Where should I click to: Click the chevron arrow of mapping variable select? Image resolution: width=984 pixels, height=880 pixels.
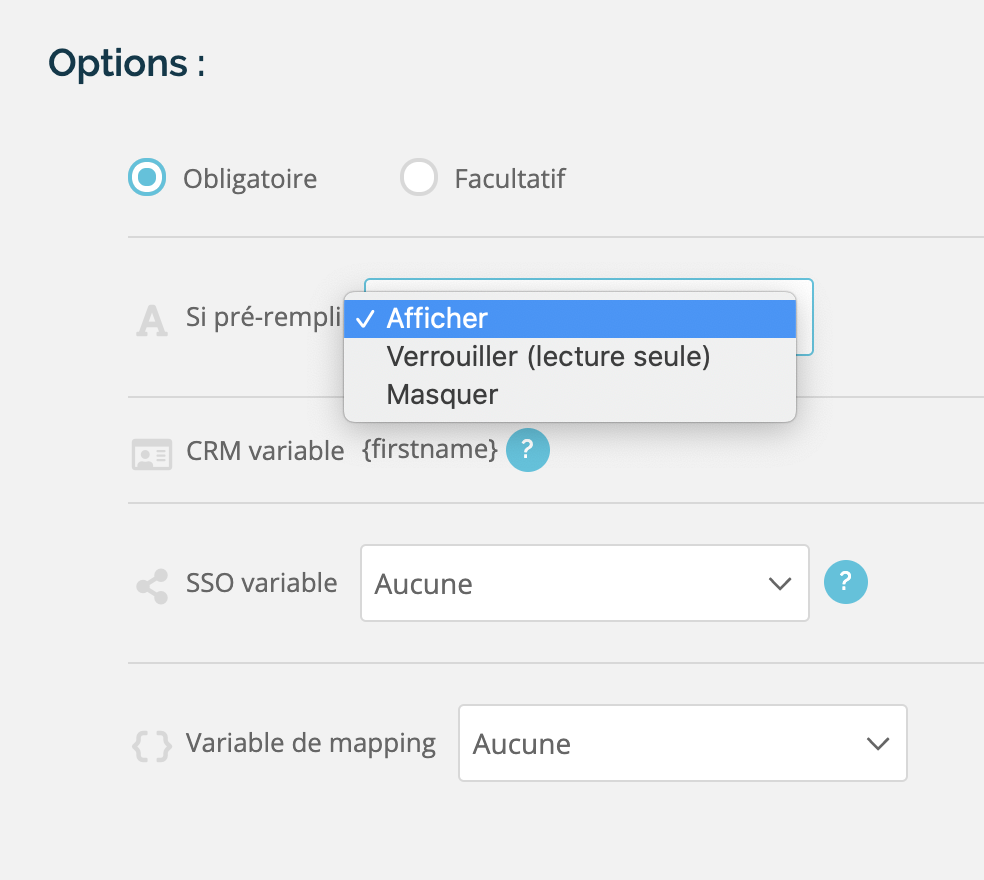(x=877, y=744)
